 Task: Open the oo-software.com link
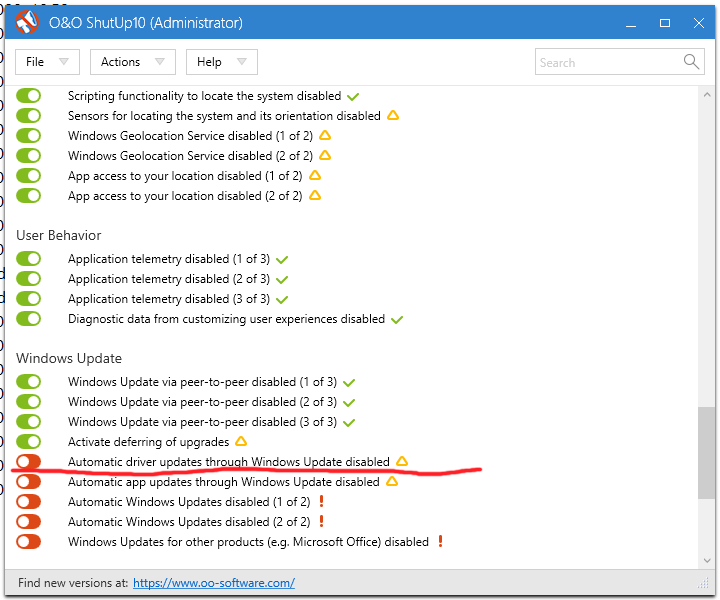(214, 583)
